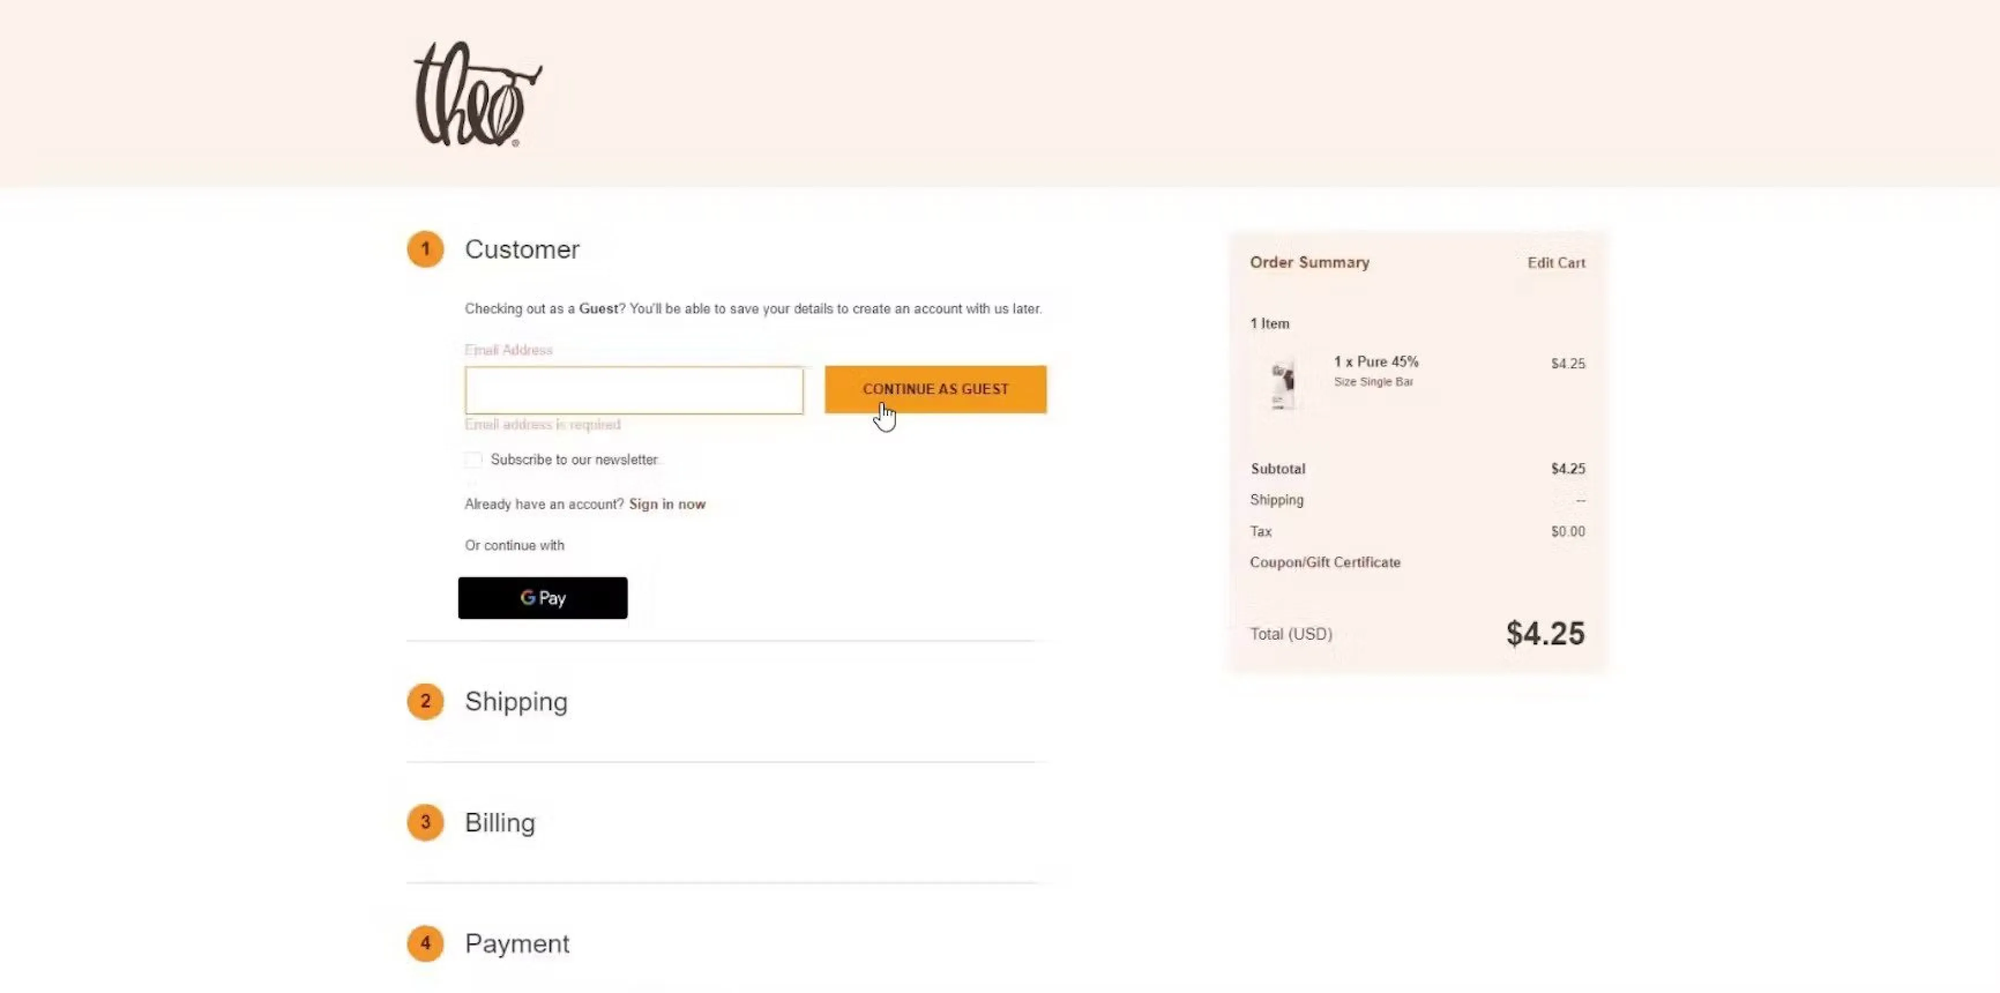This screenshot has width=2000, height=993.
Task: Click the 1 x Pure 45% item name
Action: click(1376, 362)
